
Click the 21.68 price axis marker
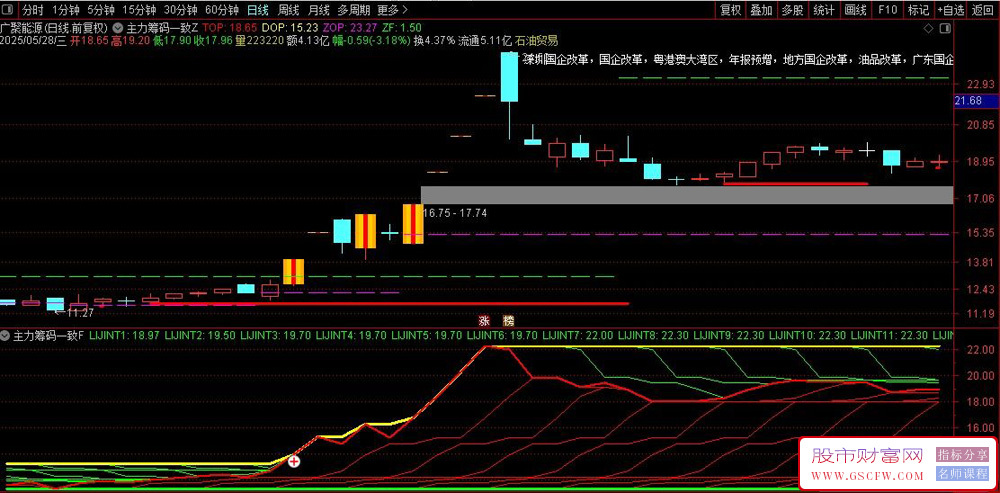click(968, 101)
